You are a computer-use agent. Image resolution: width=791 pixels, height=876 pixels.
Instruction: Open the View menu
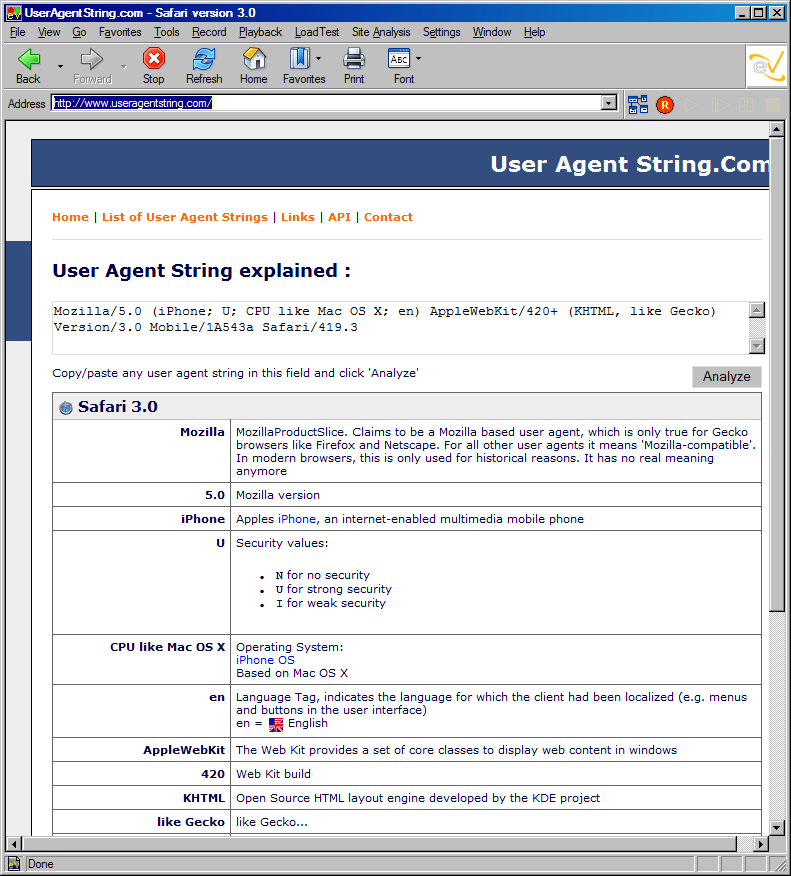click(49, 32)
